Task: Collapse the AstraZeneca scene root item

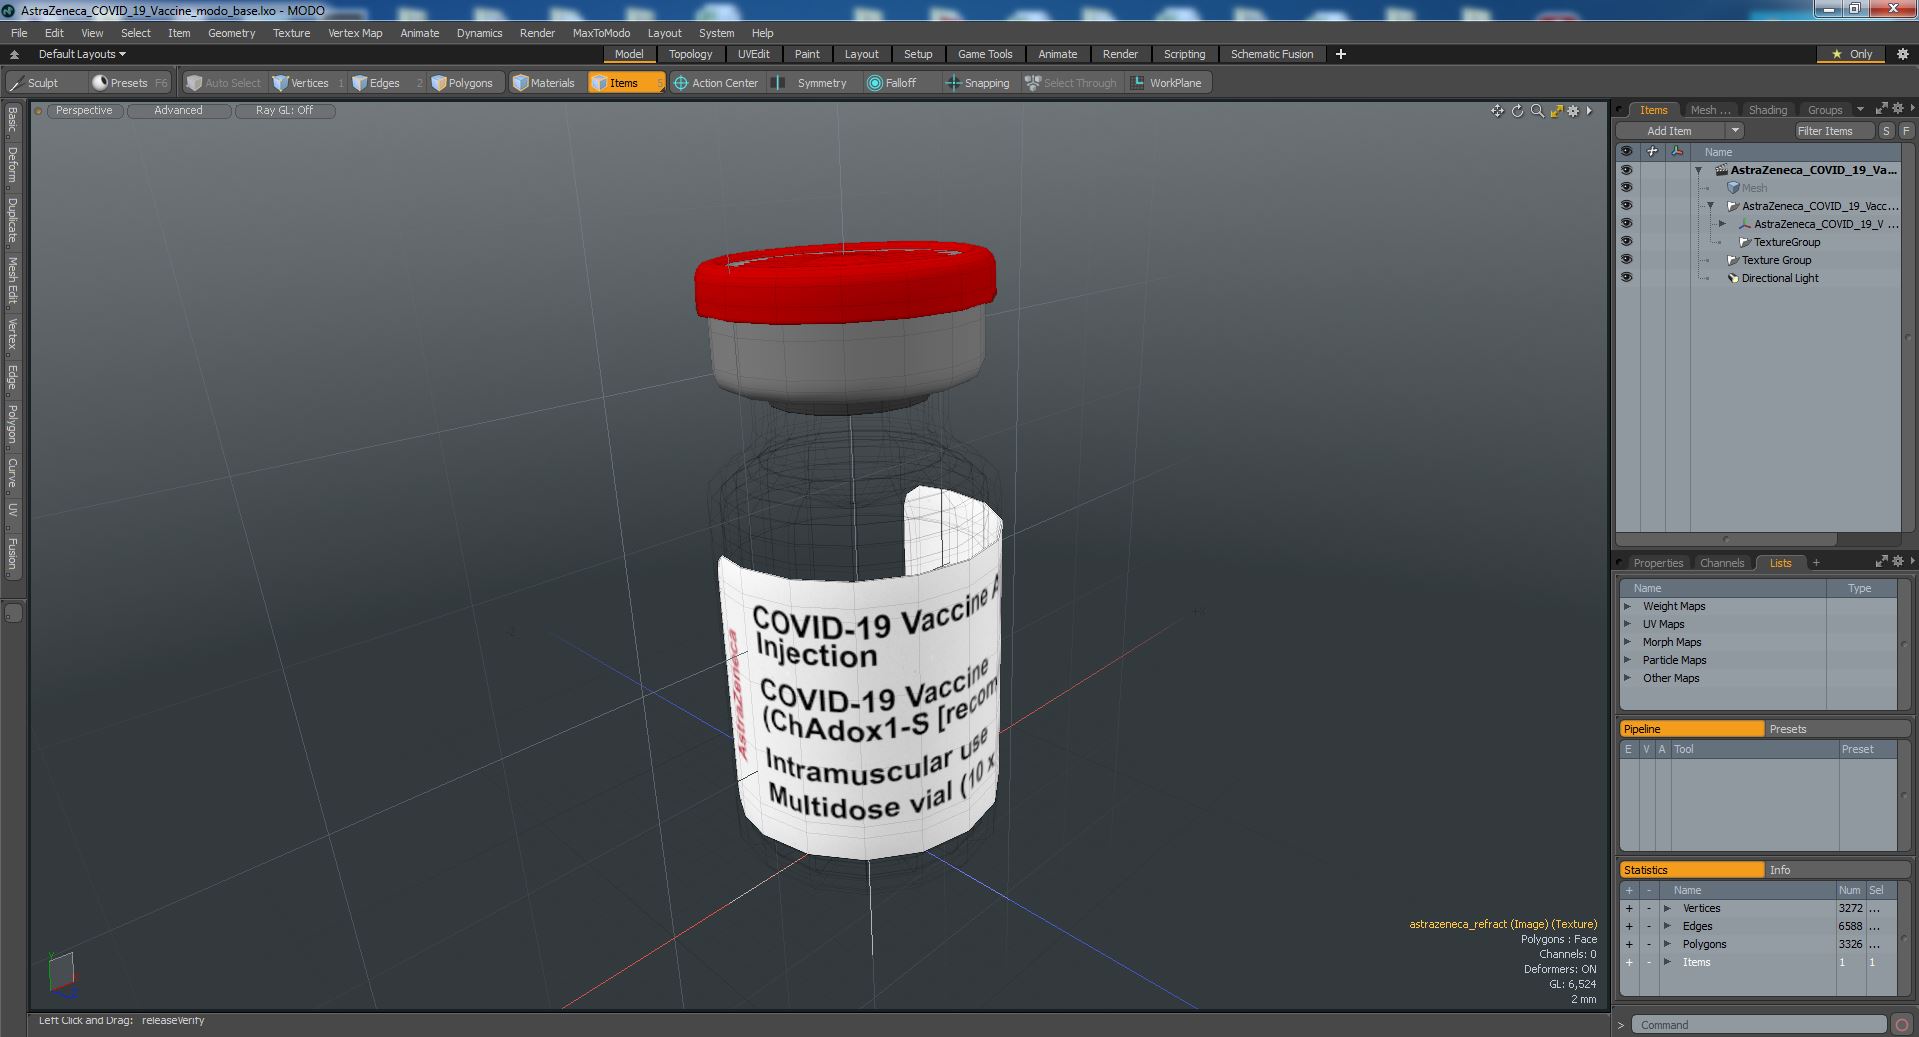Action: coord(1698,170)
